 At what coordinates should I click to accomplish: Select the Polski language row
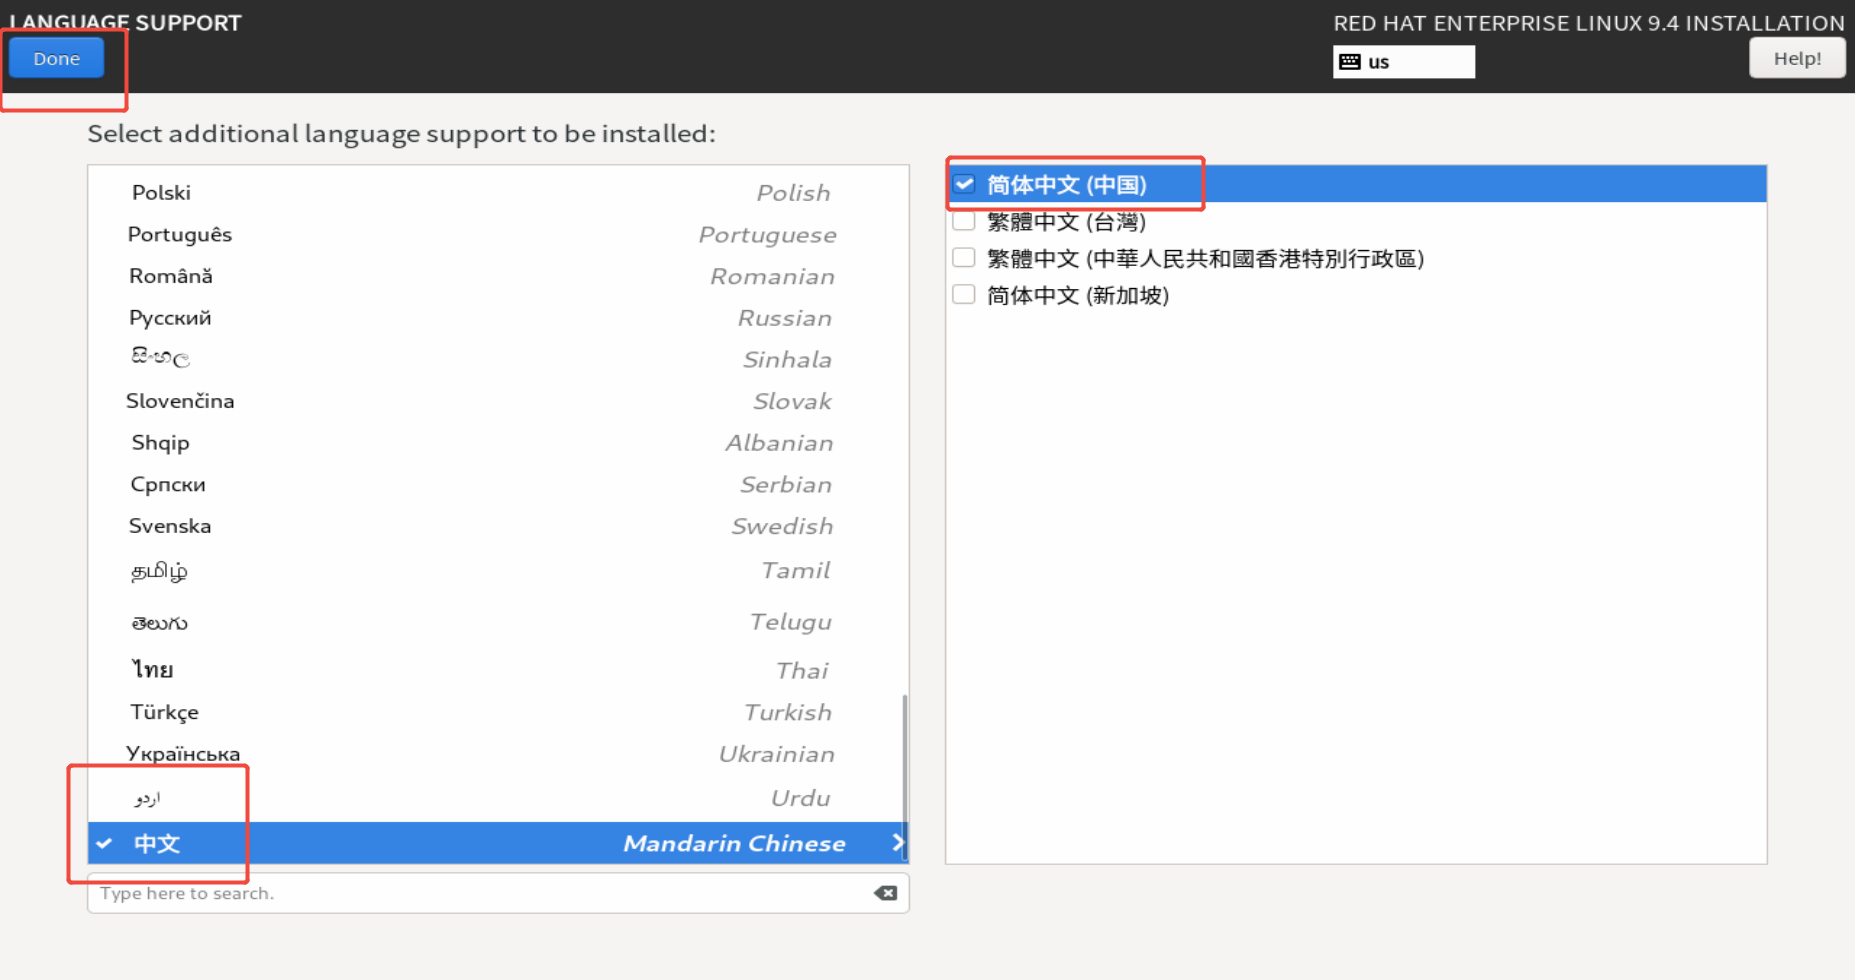pyautogui.click(x=498, y=192)
